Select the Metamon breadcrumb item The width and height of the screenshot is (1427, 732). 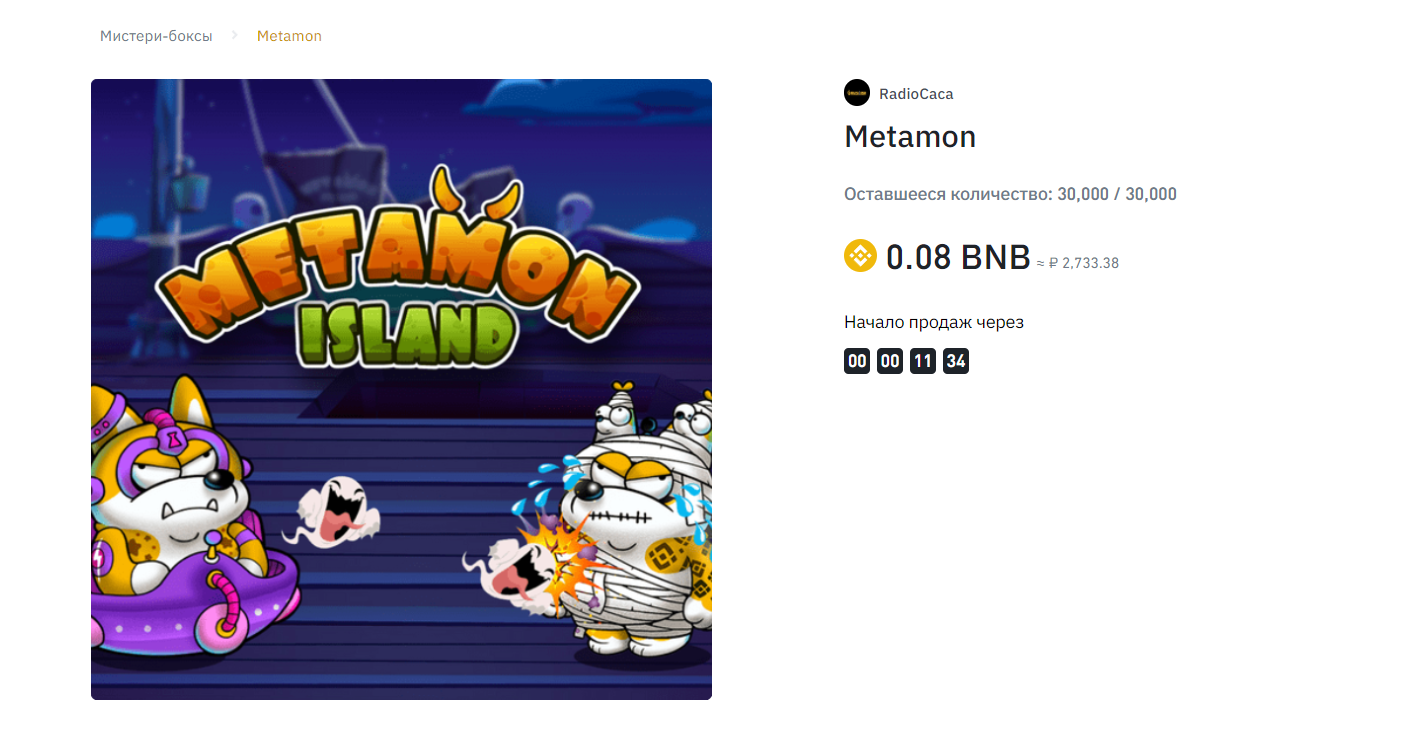click(289, 36)
